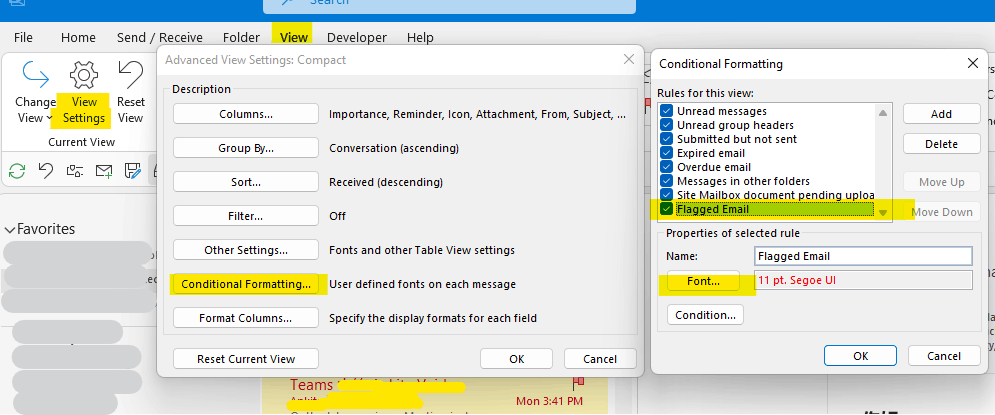
Task: Close the Advanced View Settings dialog
Action: pyautogui.click(x=629, y=60)
